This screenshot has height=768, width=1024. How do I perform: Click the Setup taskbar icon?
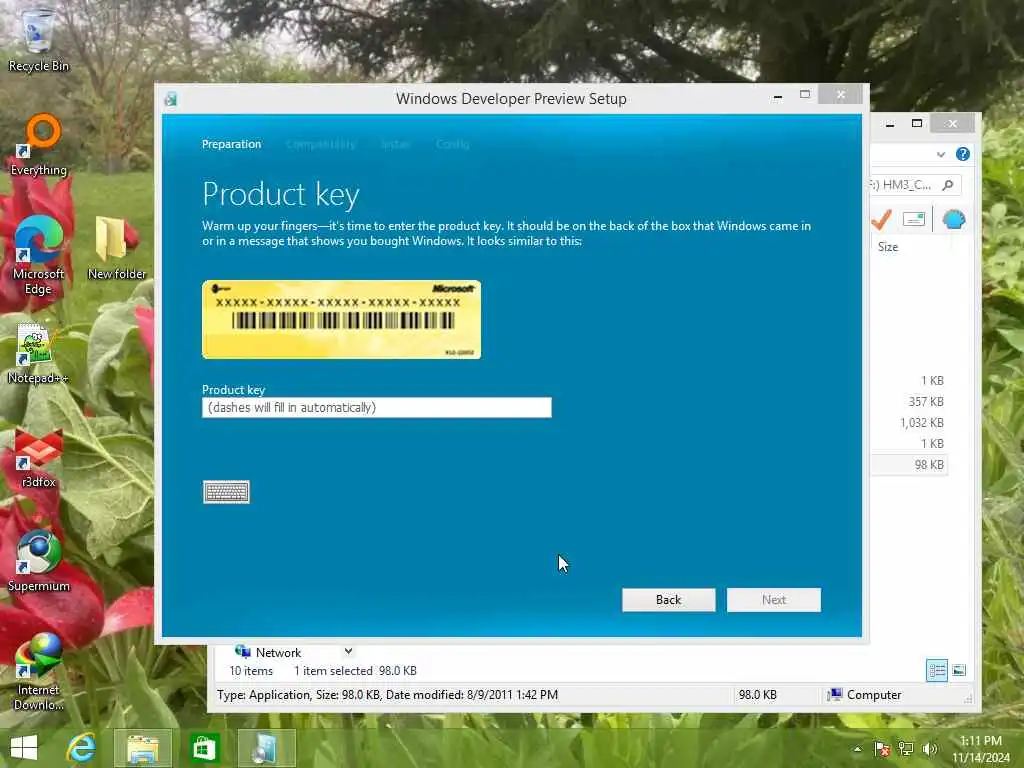266,748
